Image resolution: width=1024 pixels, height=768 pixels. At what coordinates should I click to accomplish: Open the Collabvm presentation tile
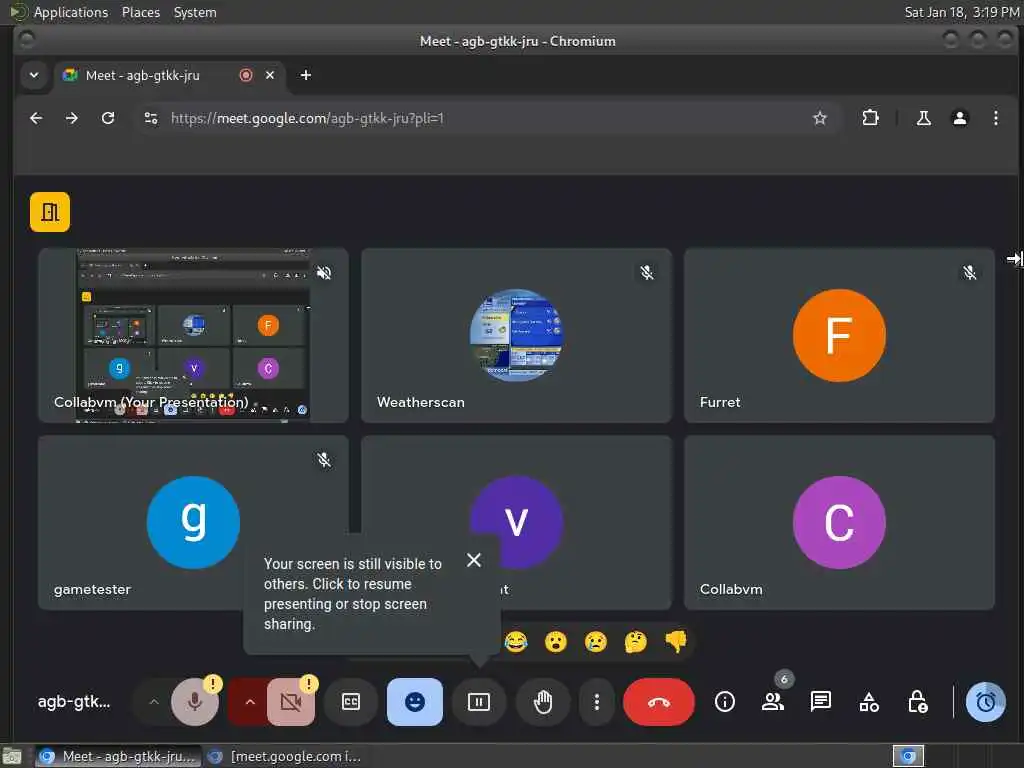pos(193,335)
